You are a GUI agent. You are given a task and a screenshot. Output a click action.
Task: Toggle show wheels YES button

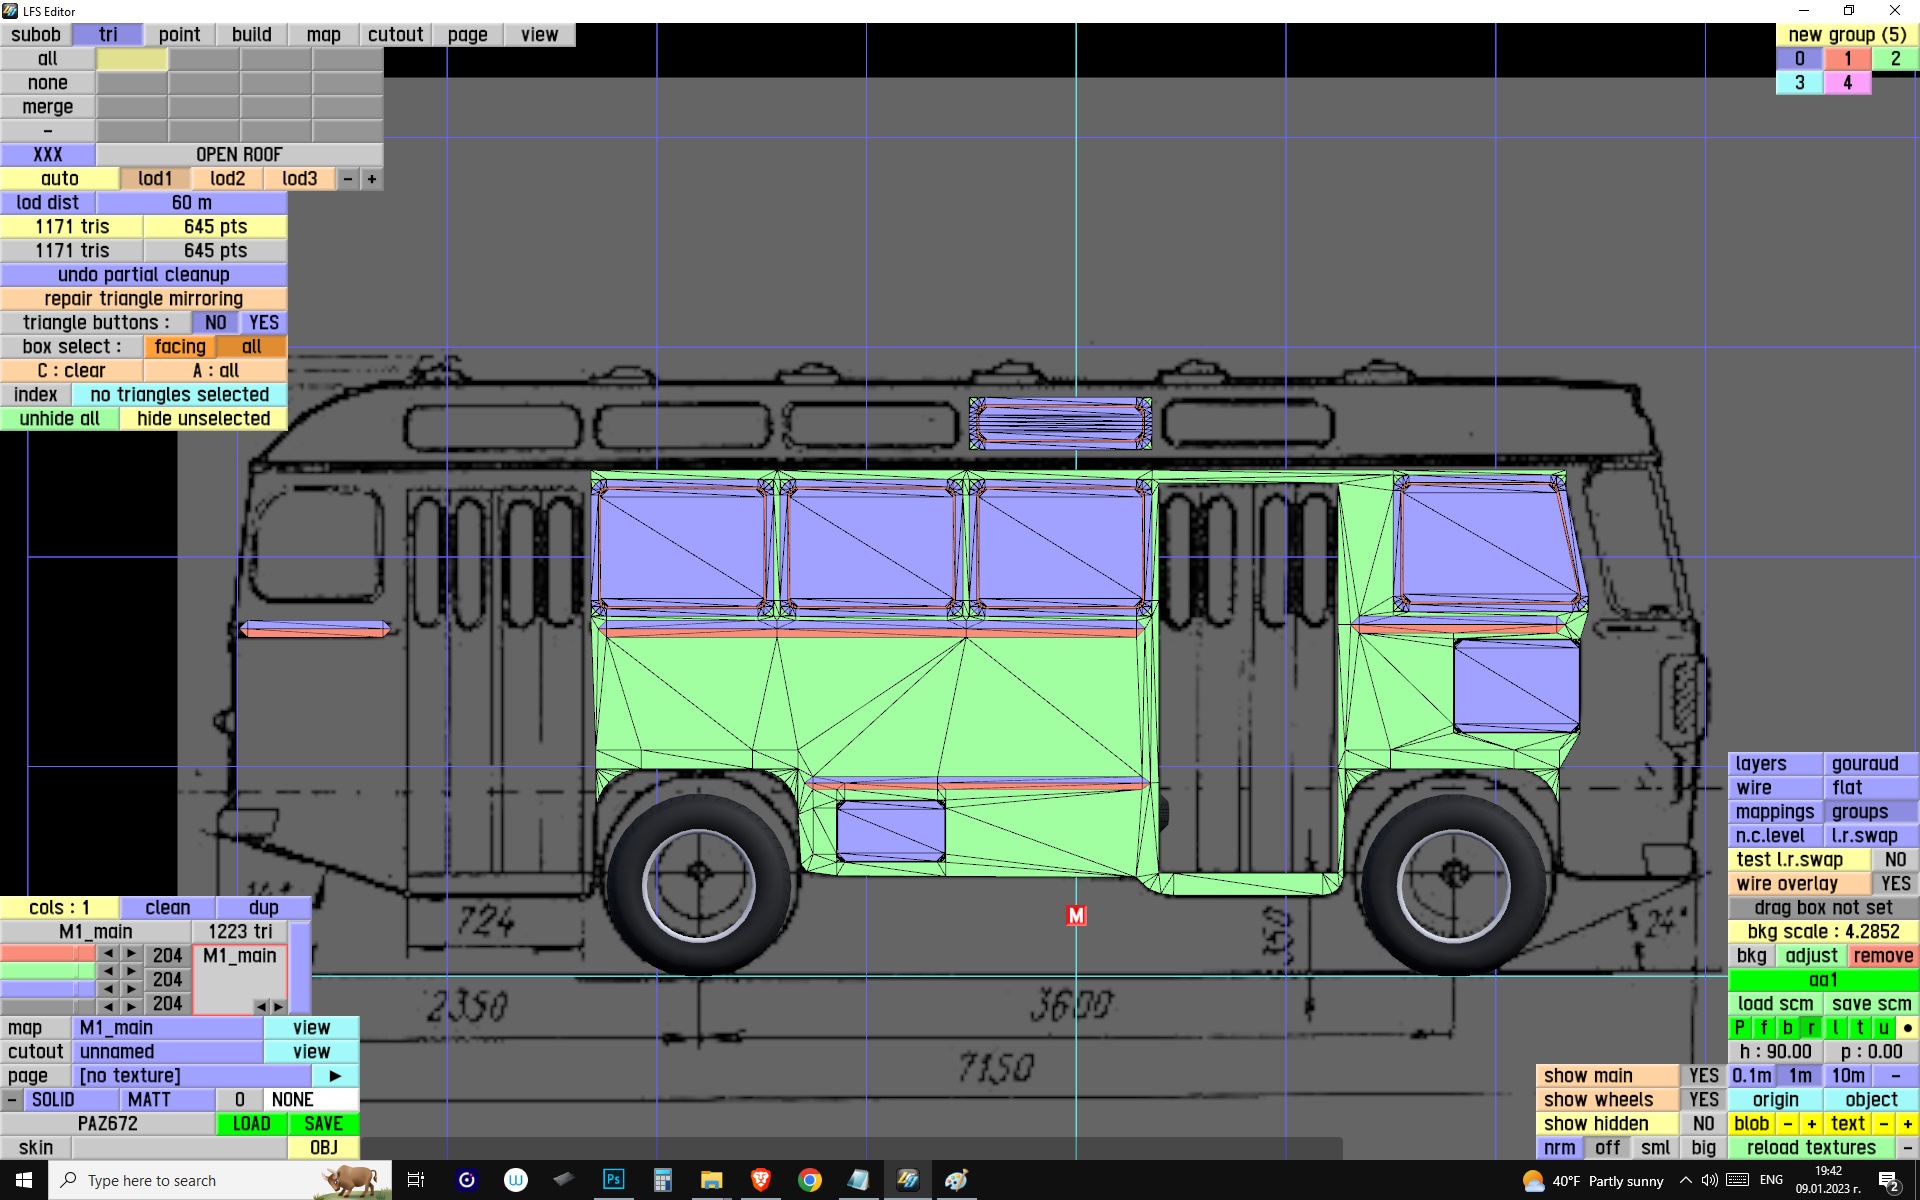pyautogui.click(x=1703, y=1100)
